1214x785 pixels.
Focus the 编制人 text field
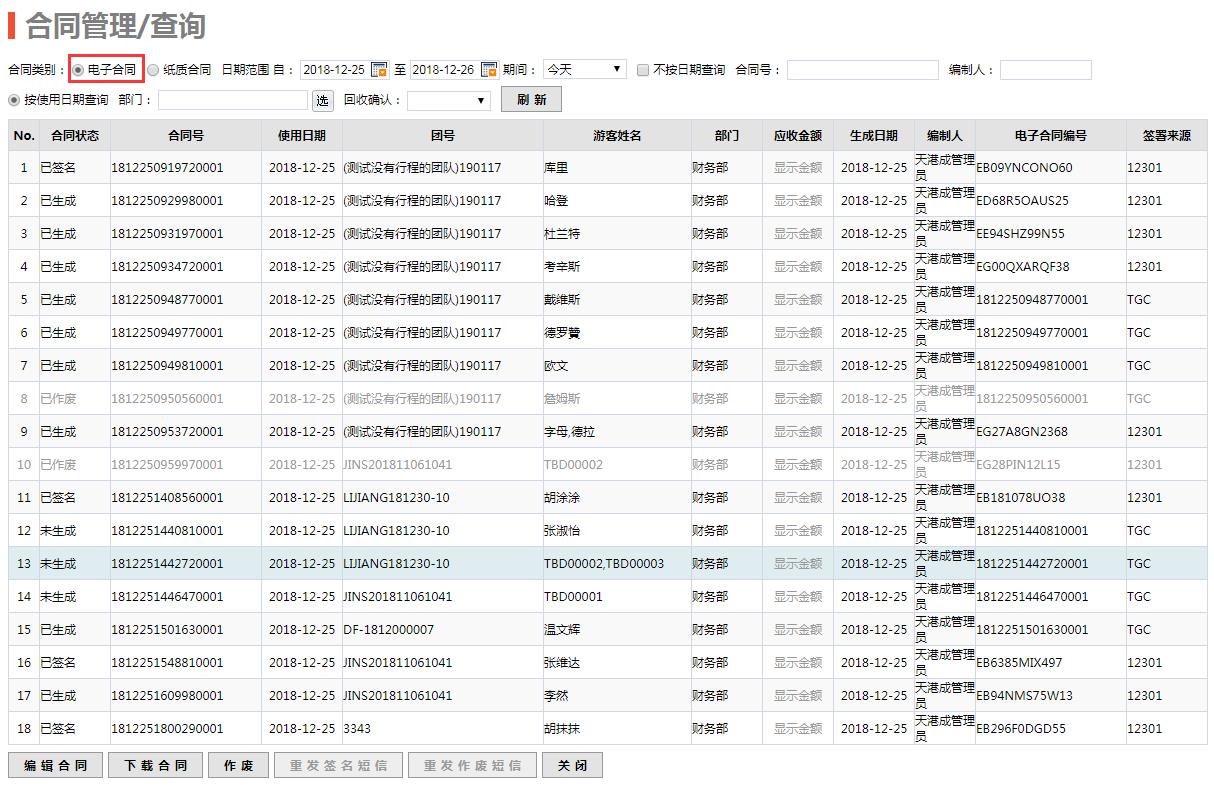pos(1045,70)
